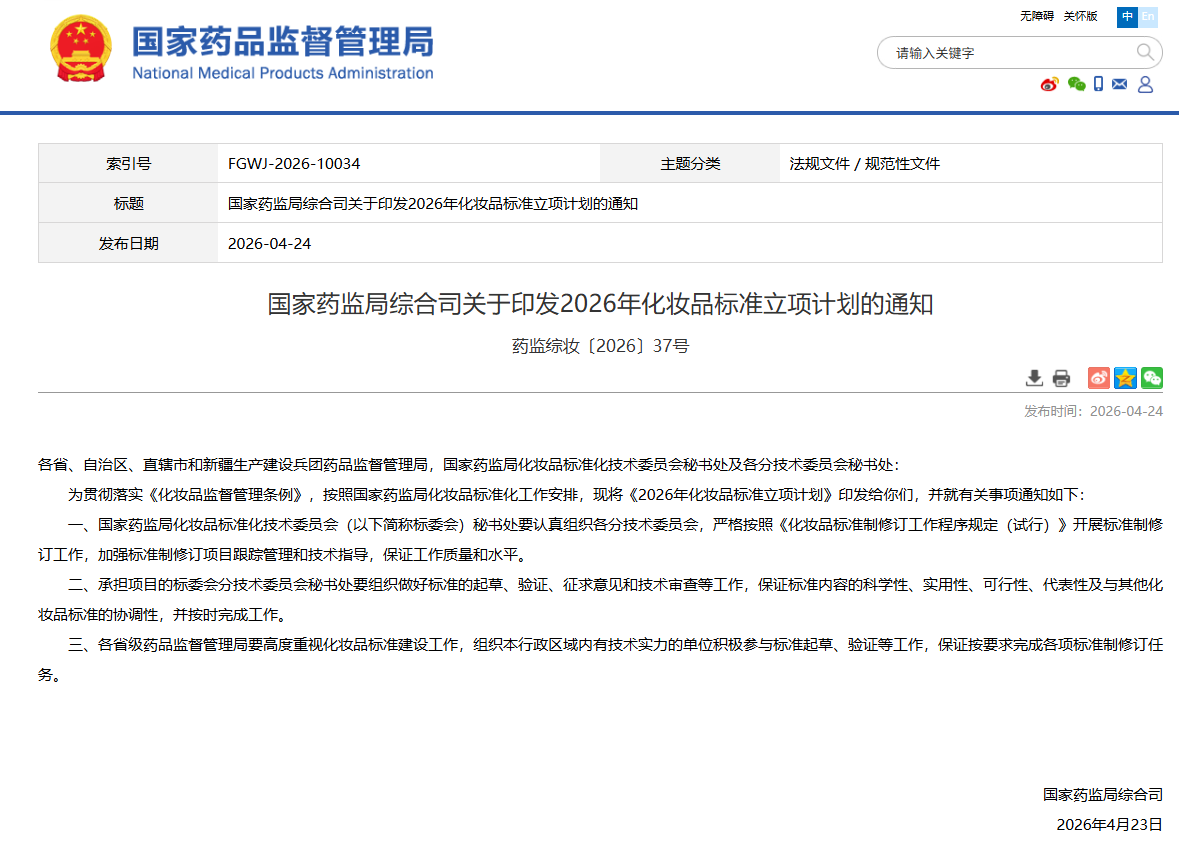
Task: Click the 请输入关键字 search input field
Action: 1005,53
